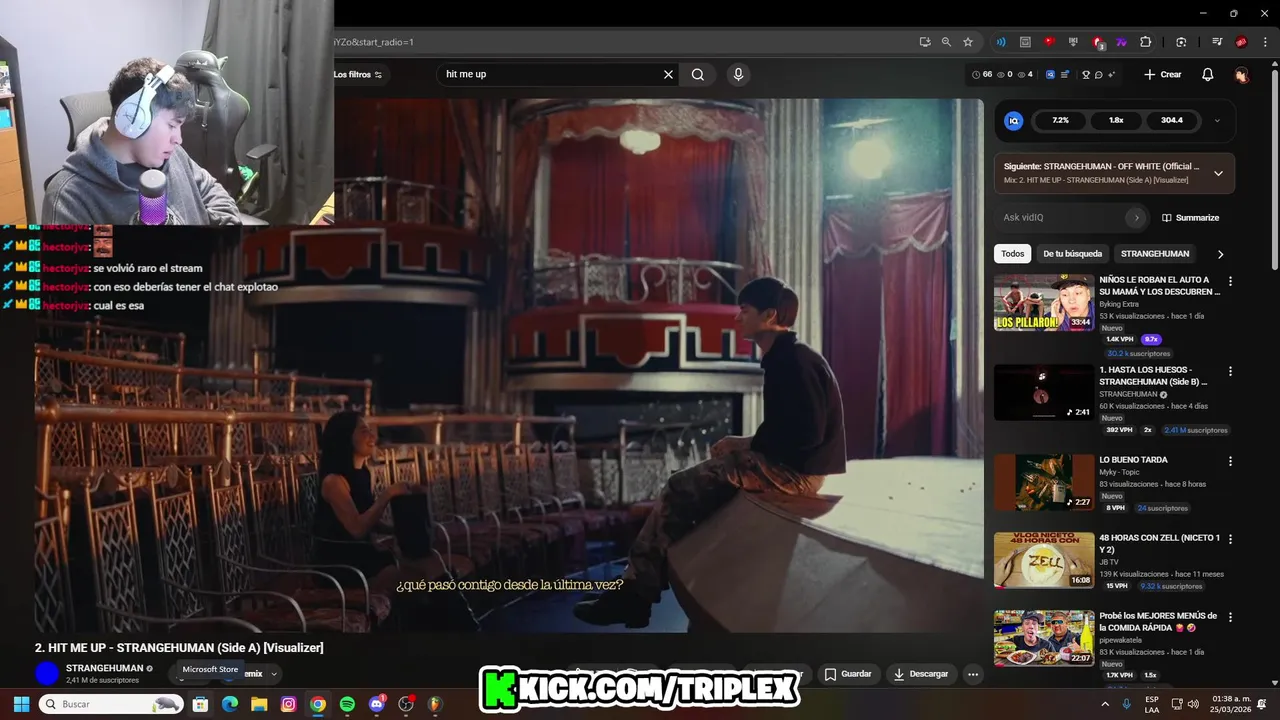1280x720 pixels.
Task: Open the Chrome extensions puzzle icon
Action: point(1146,42)
